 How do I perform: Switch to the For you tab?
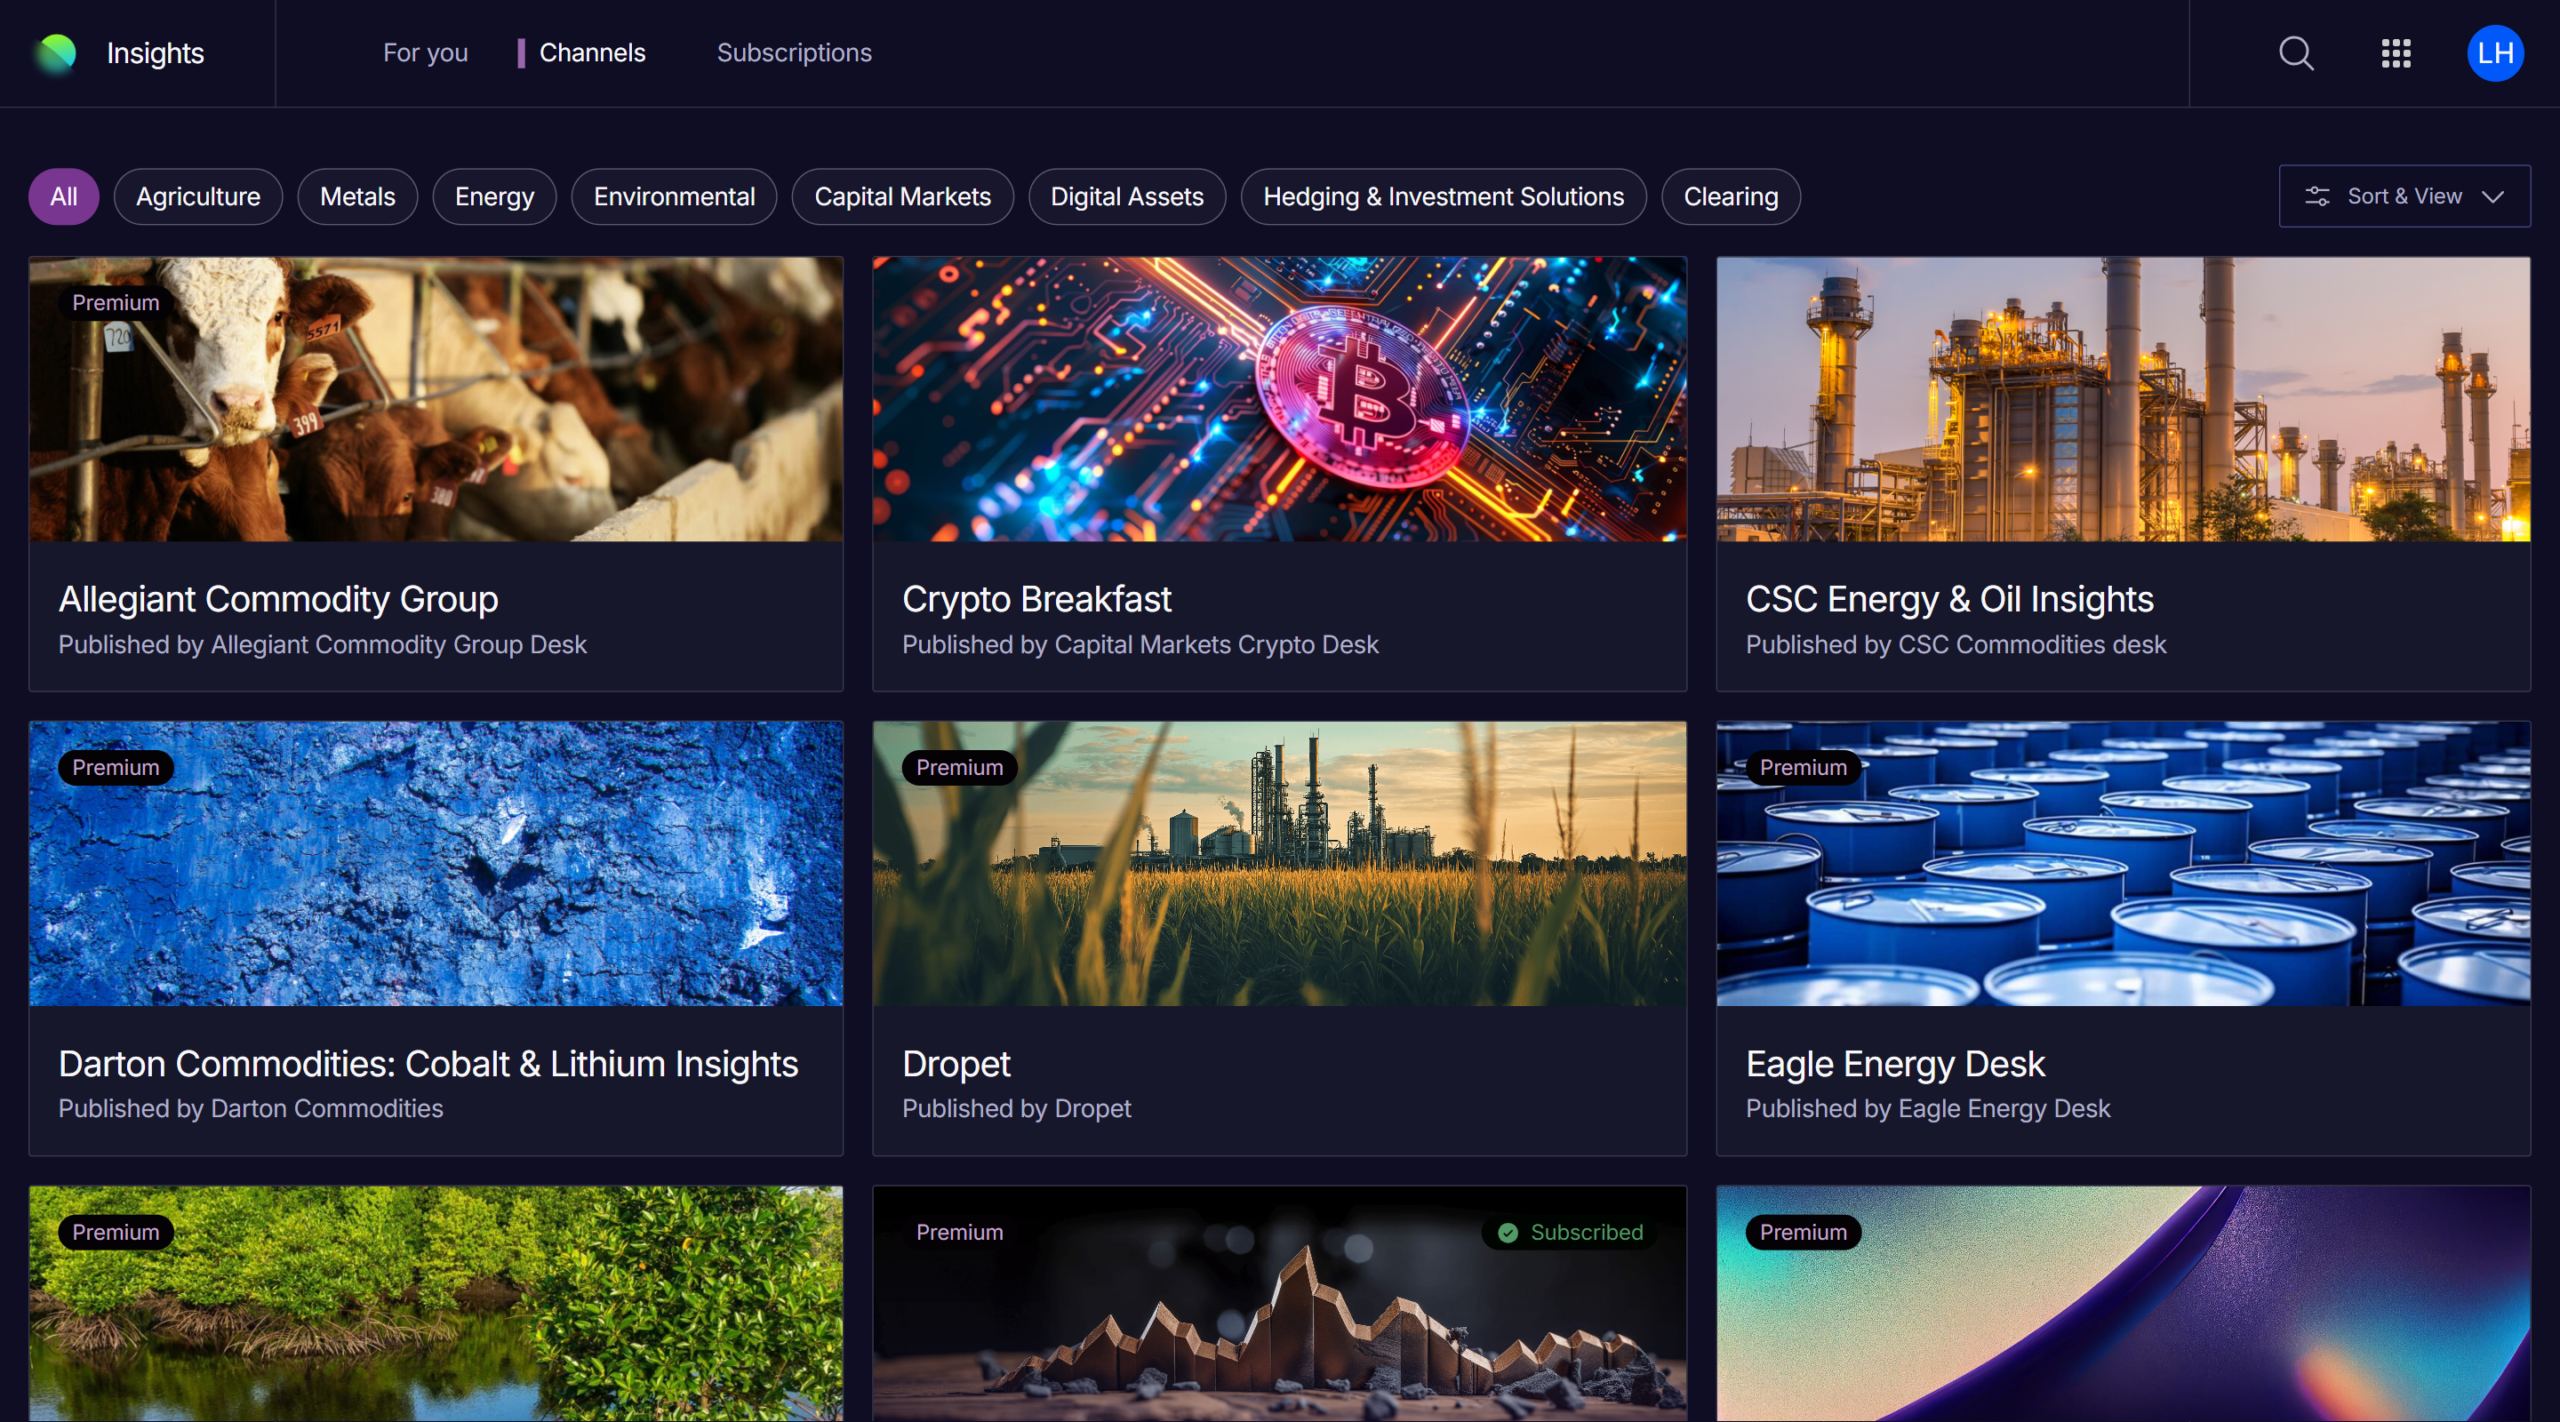tap(425, 53)
